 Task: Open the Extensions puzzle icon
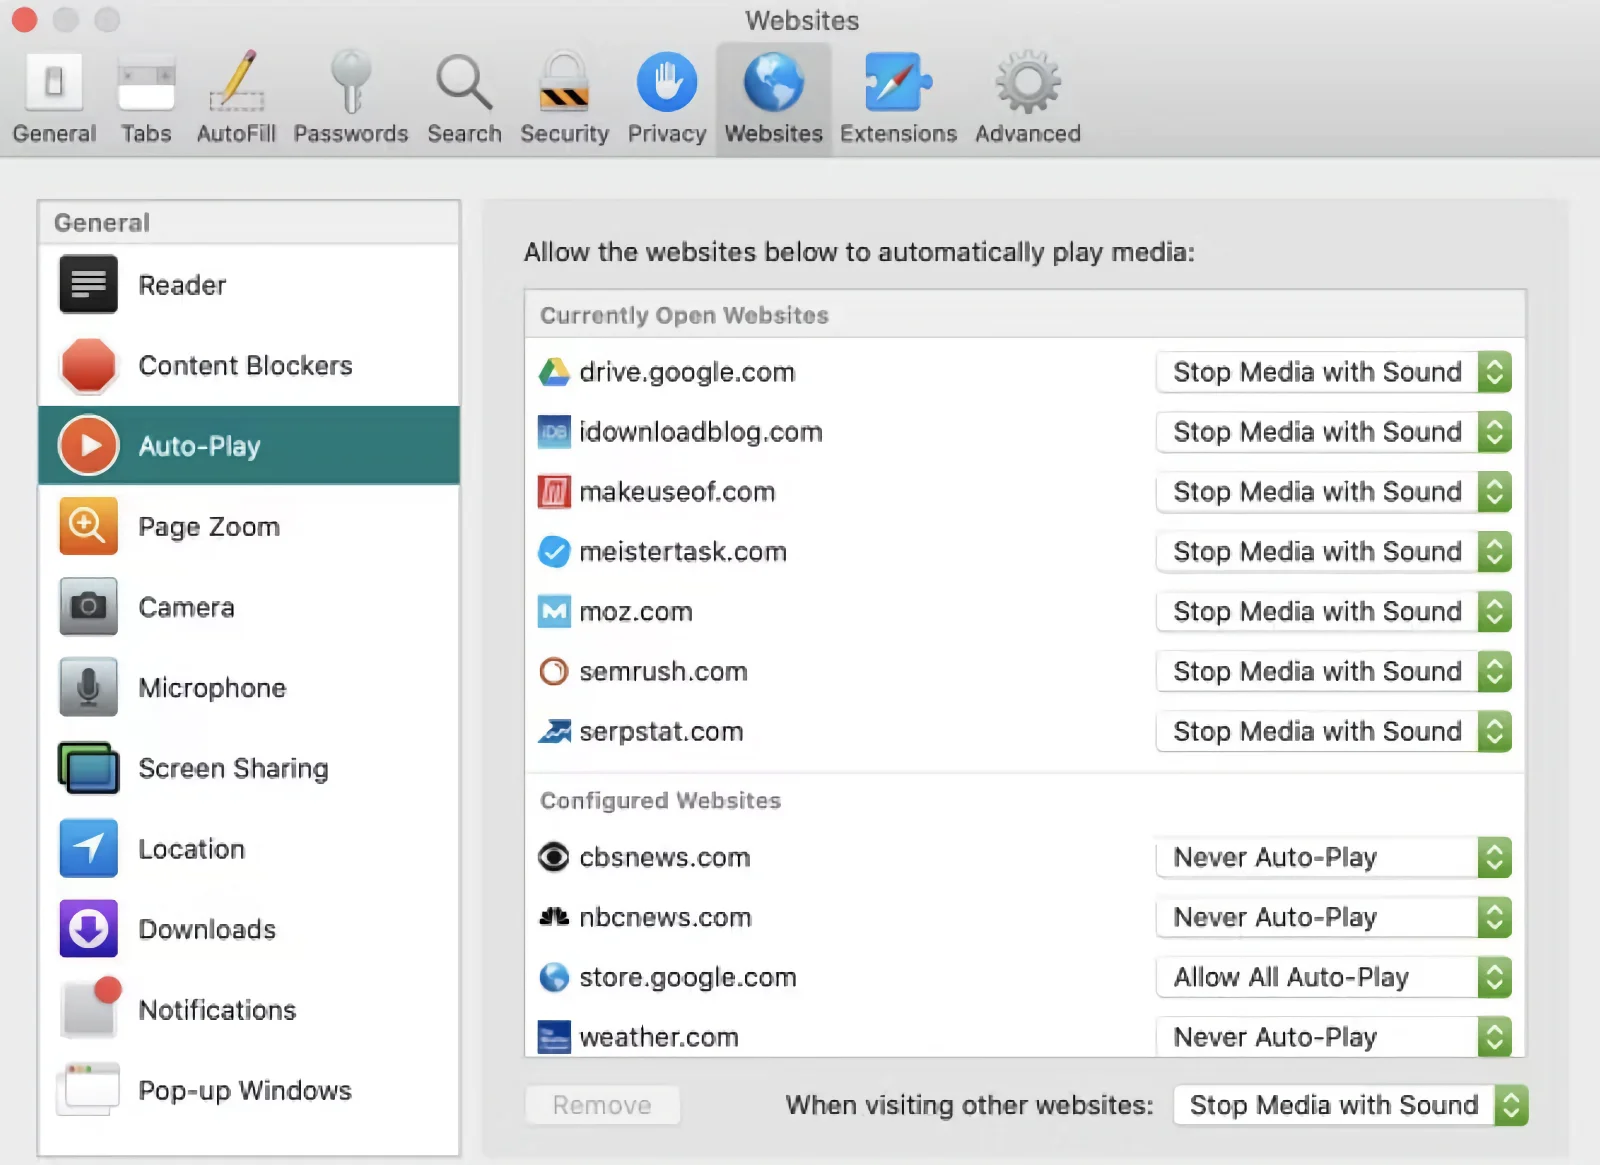pyautogui.click(x=898, y=82)
